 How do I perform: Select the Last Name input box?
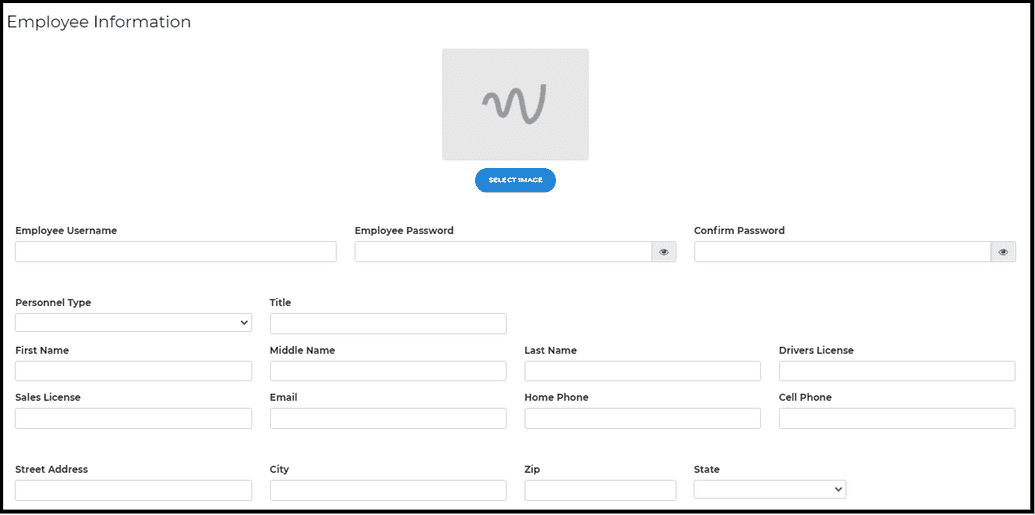coord(642,371)
